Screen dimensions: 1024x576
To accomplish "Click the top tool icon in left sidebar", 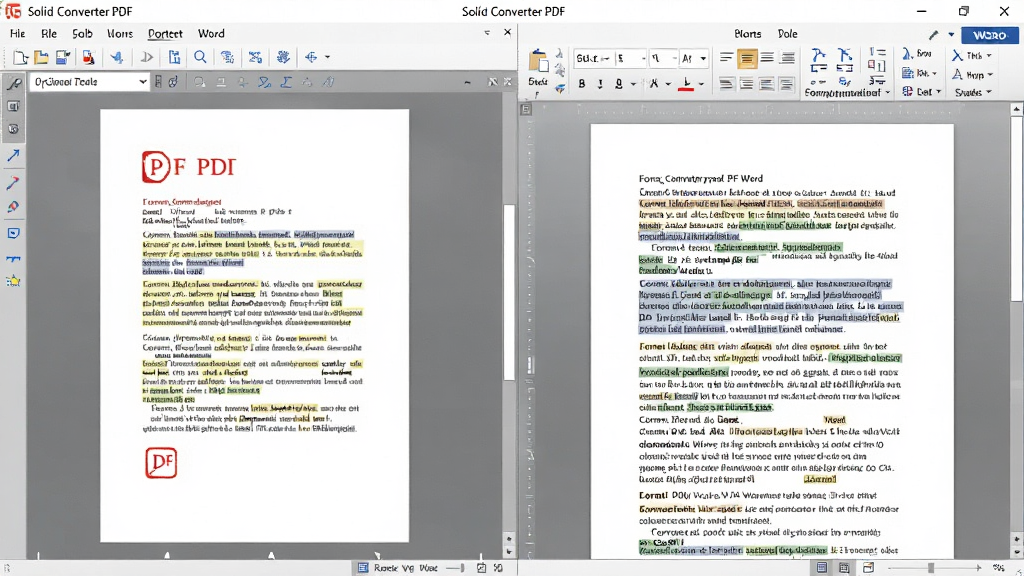I will pyautogui.click(x=13, y=83).
